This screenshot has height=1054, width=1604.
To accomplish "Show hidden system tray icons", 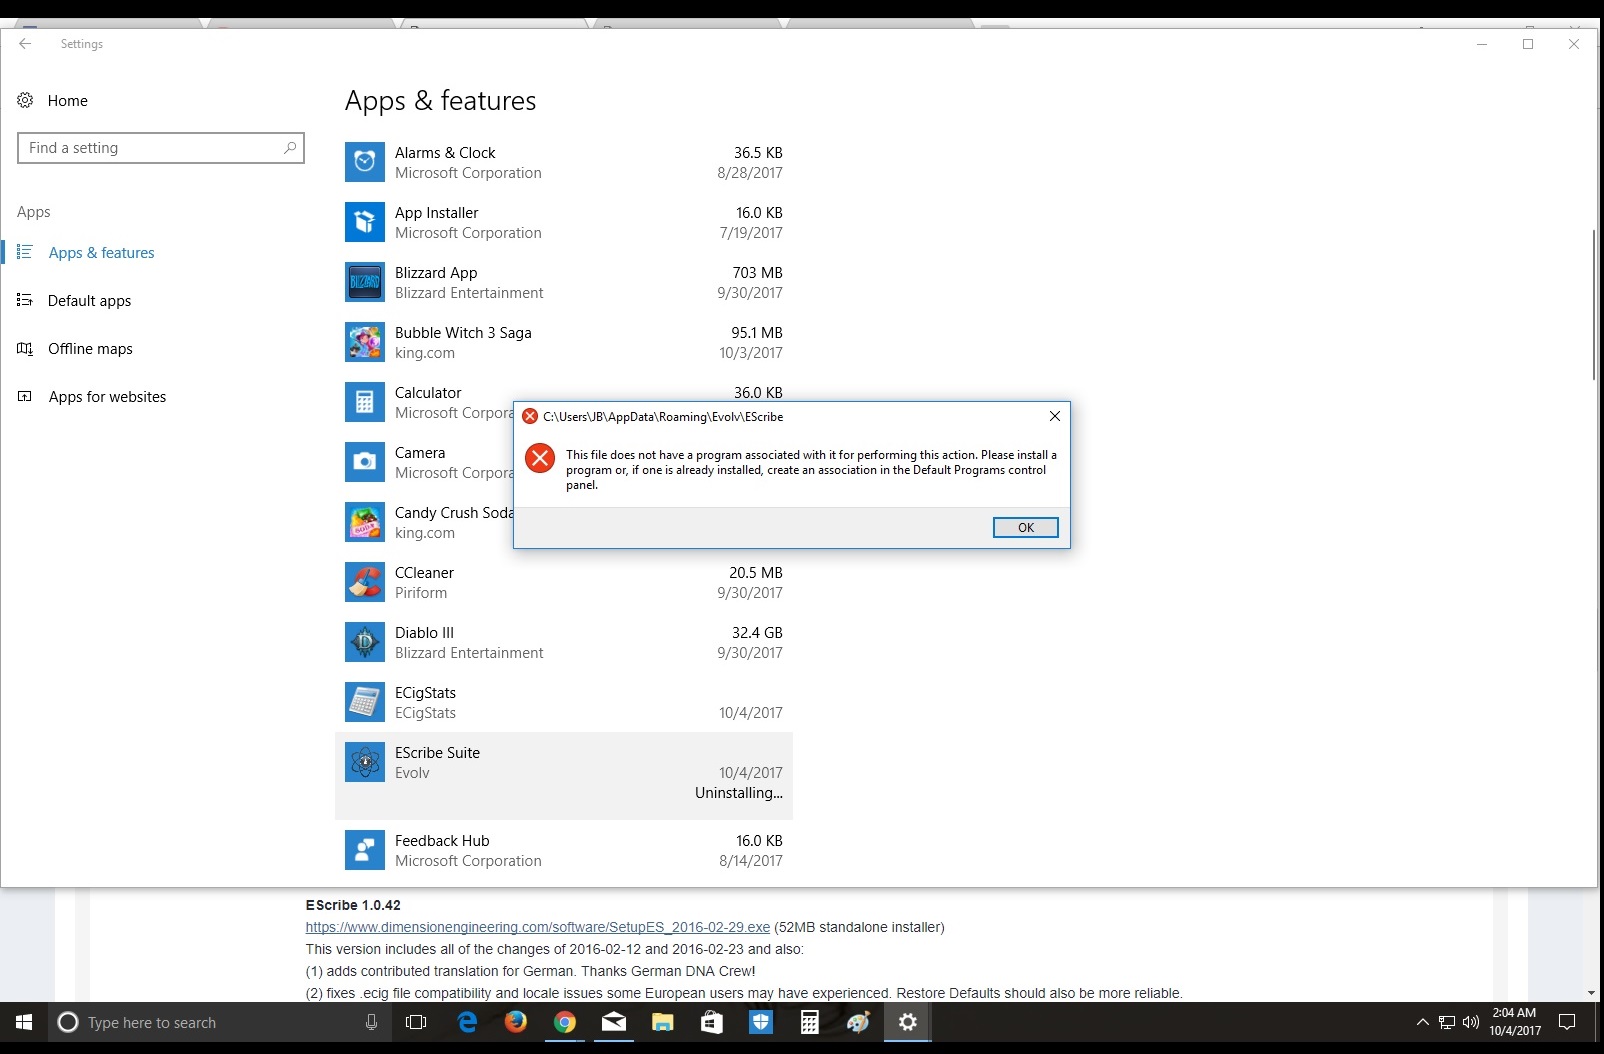I will pos(1422,1022).
